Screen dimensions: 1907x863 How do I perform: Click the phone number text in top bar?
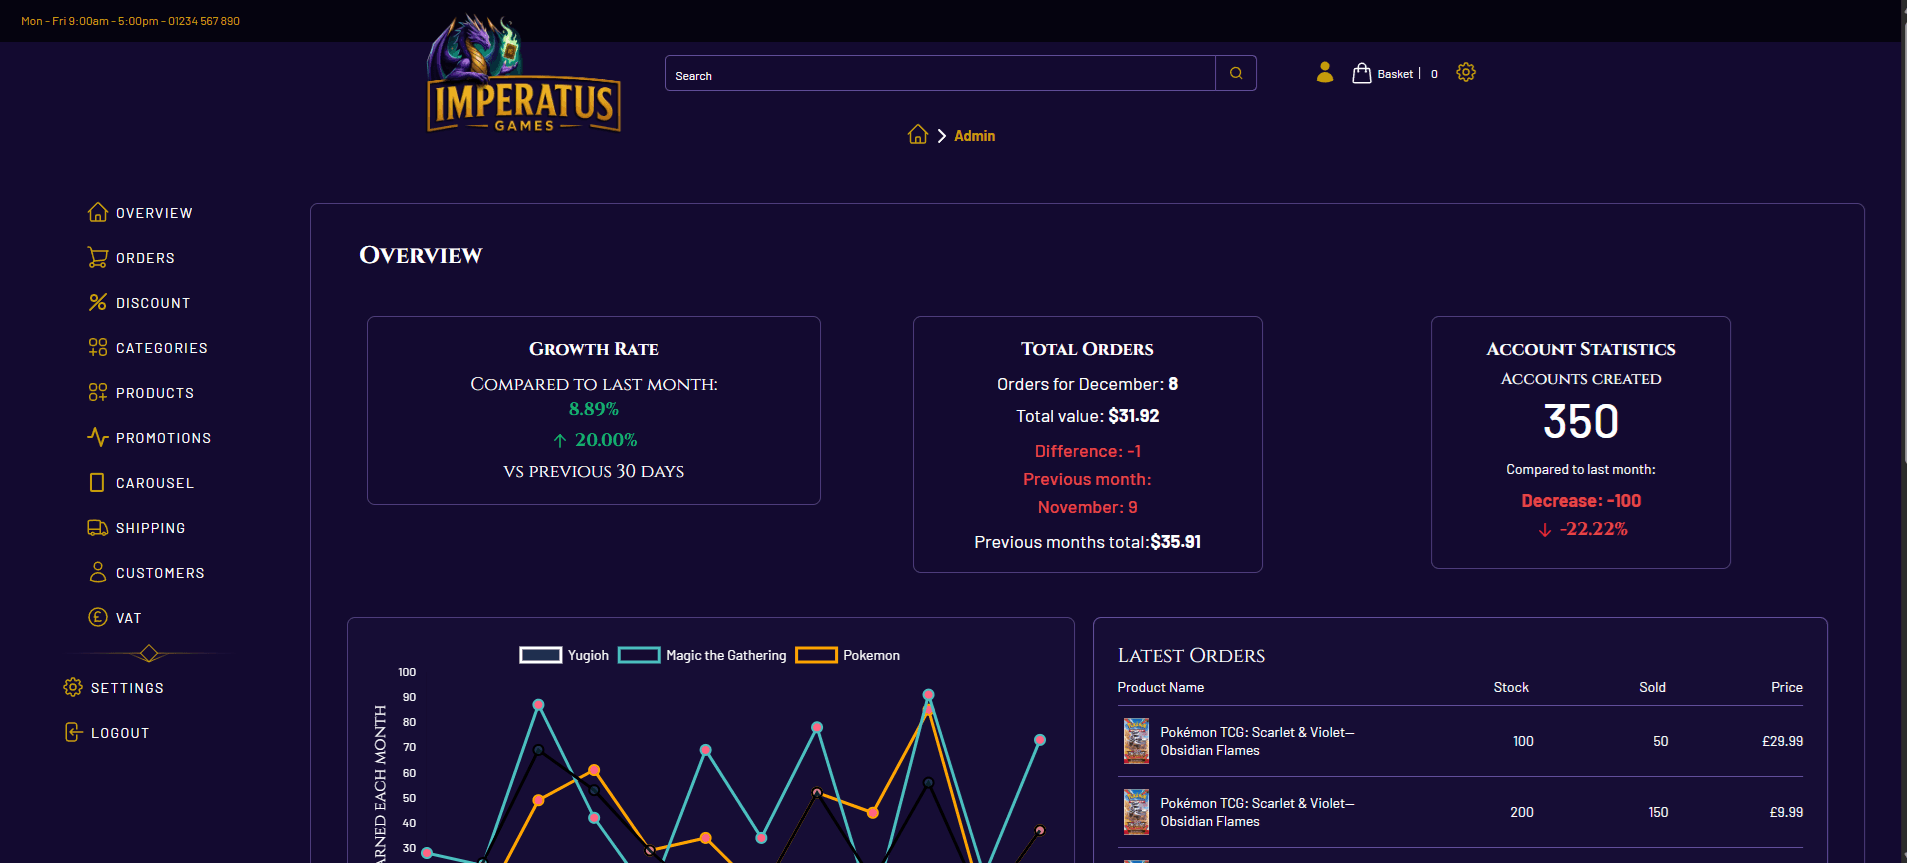click(x=204, y=21)
